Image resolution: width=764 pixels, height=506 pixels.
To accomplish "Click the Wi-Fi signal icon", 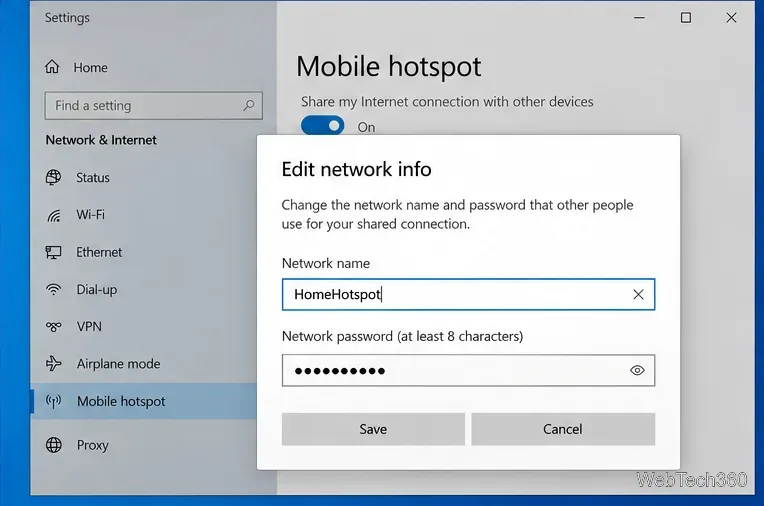I will (54, 215).
